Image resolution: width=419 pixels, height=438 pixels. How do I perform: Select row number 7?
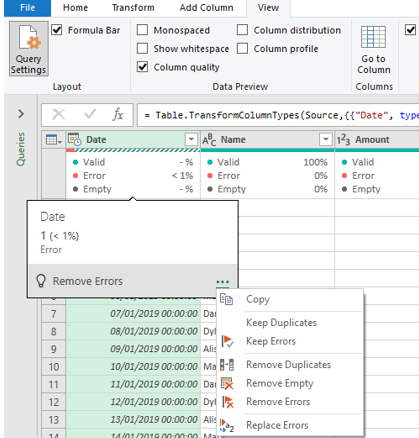tap(54, 314)
